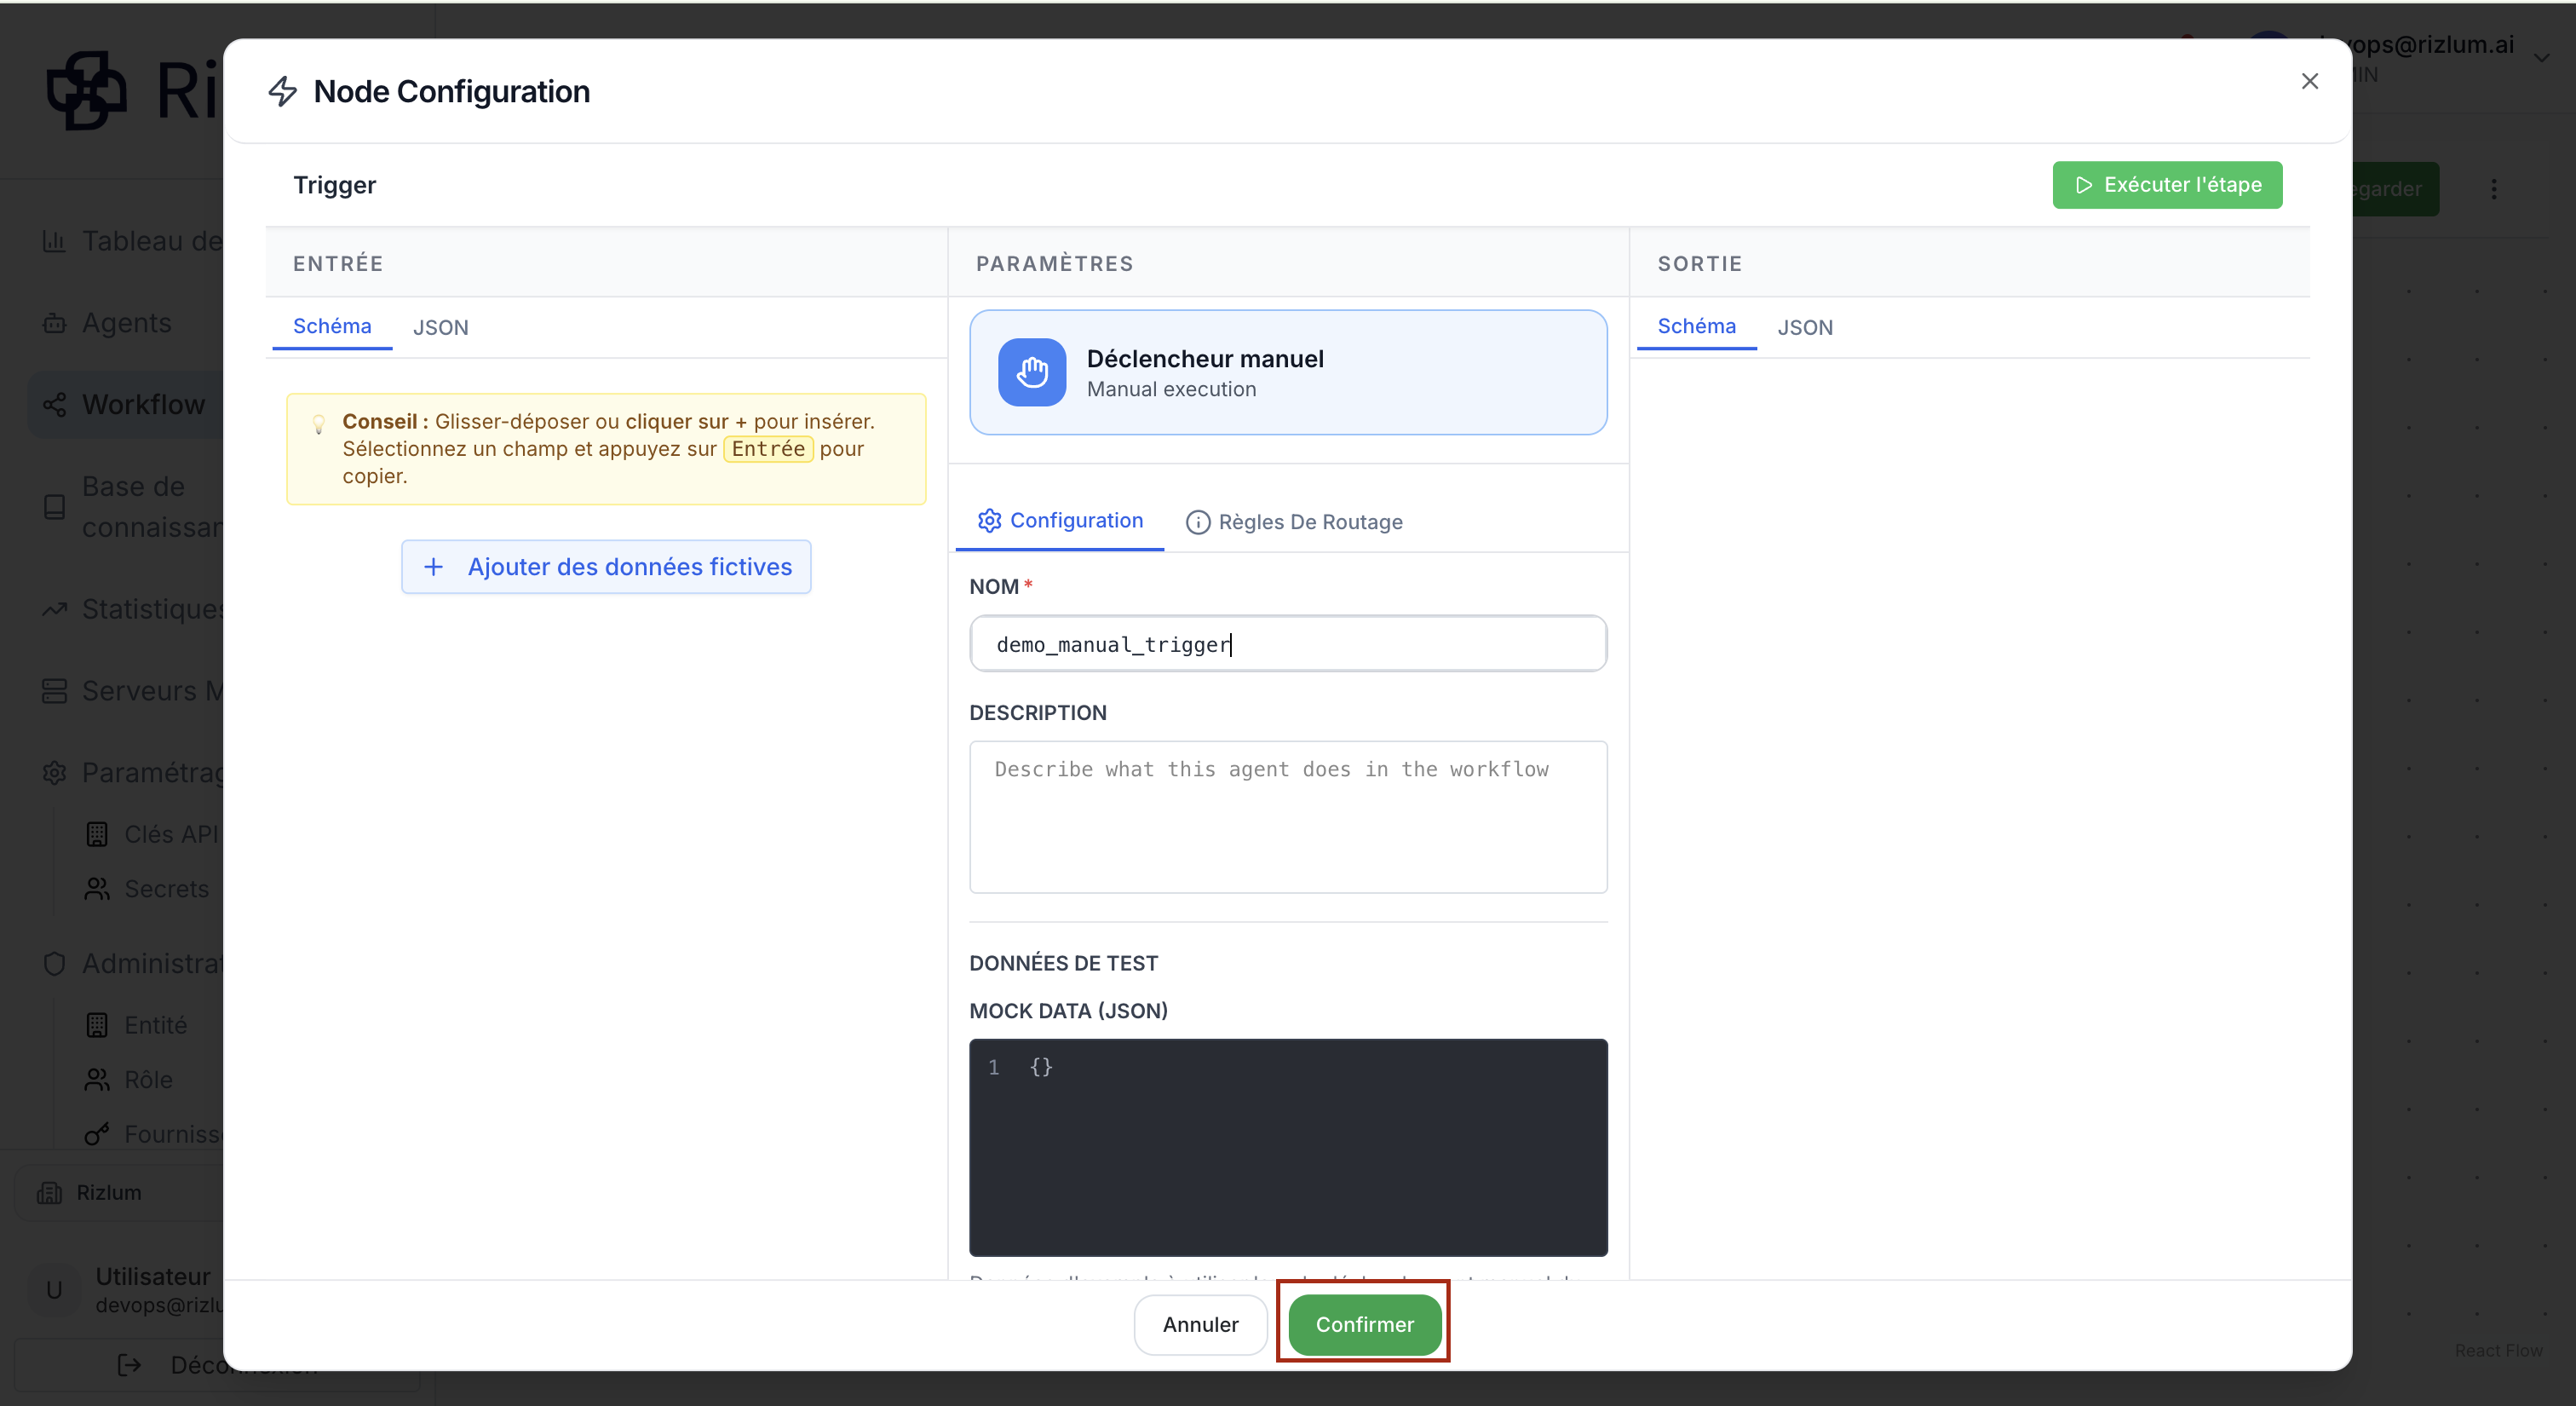
Task: Click the Déconnexion logout icon
Action: pos(129,1365)
